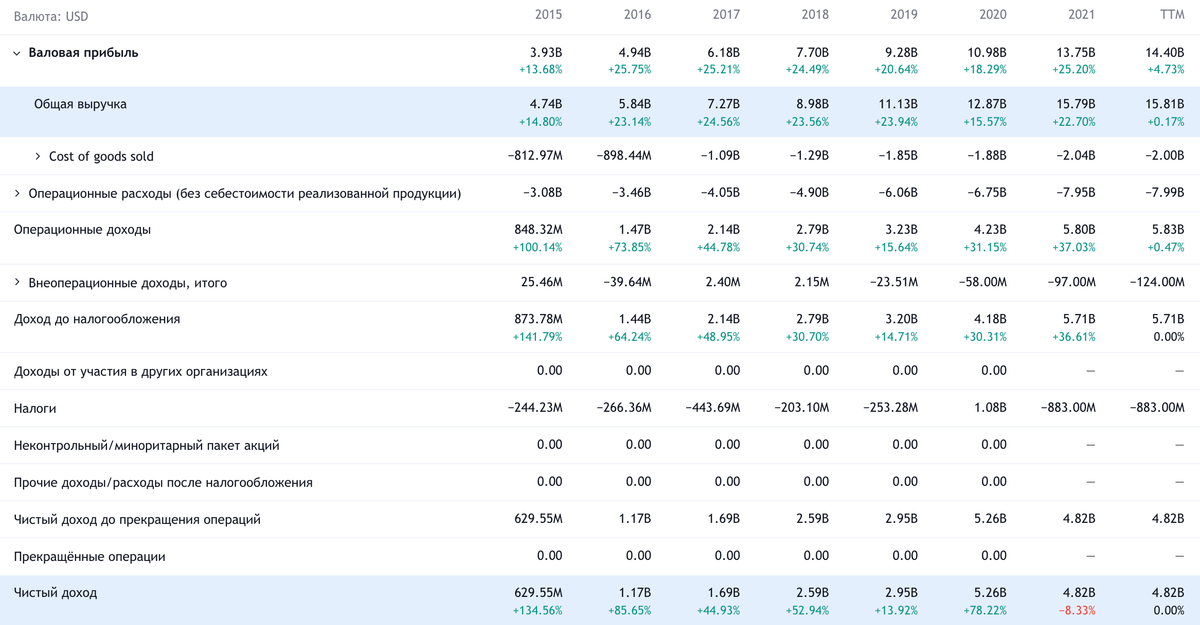Click the 14.40B gross profit TTM value

pos(1164,52)
